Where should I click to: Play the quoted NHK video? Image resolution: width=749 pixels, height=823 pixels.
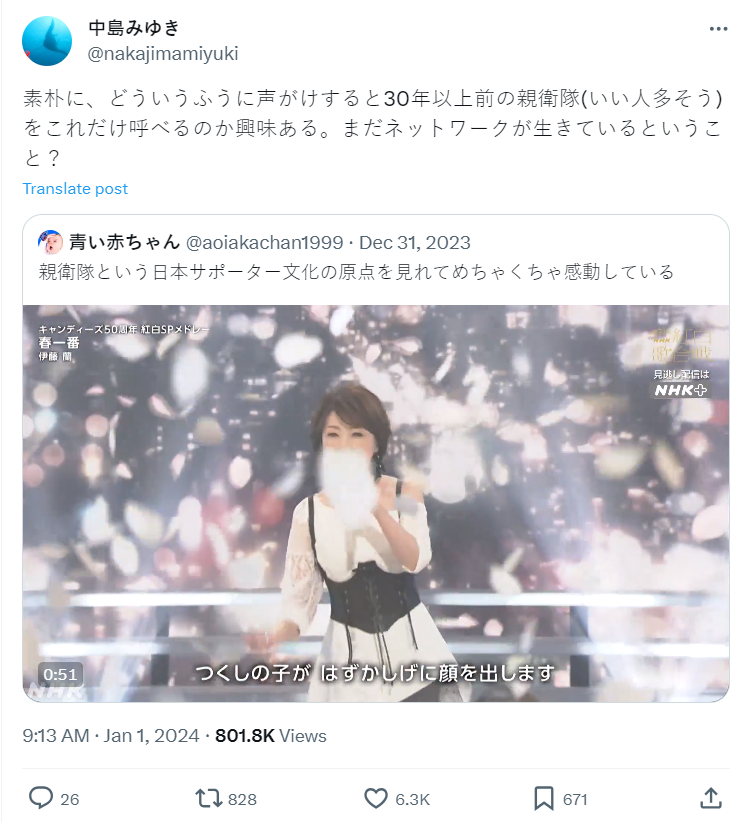click(x=376, y=503)
